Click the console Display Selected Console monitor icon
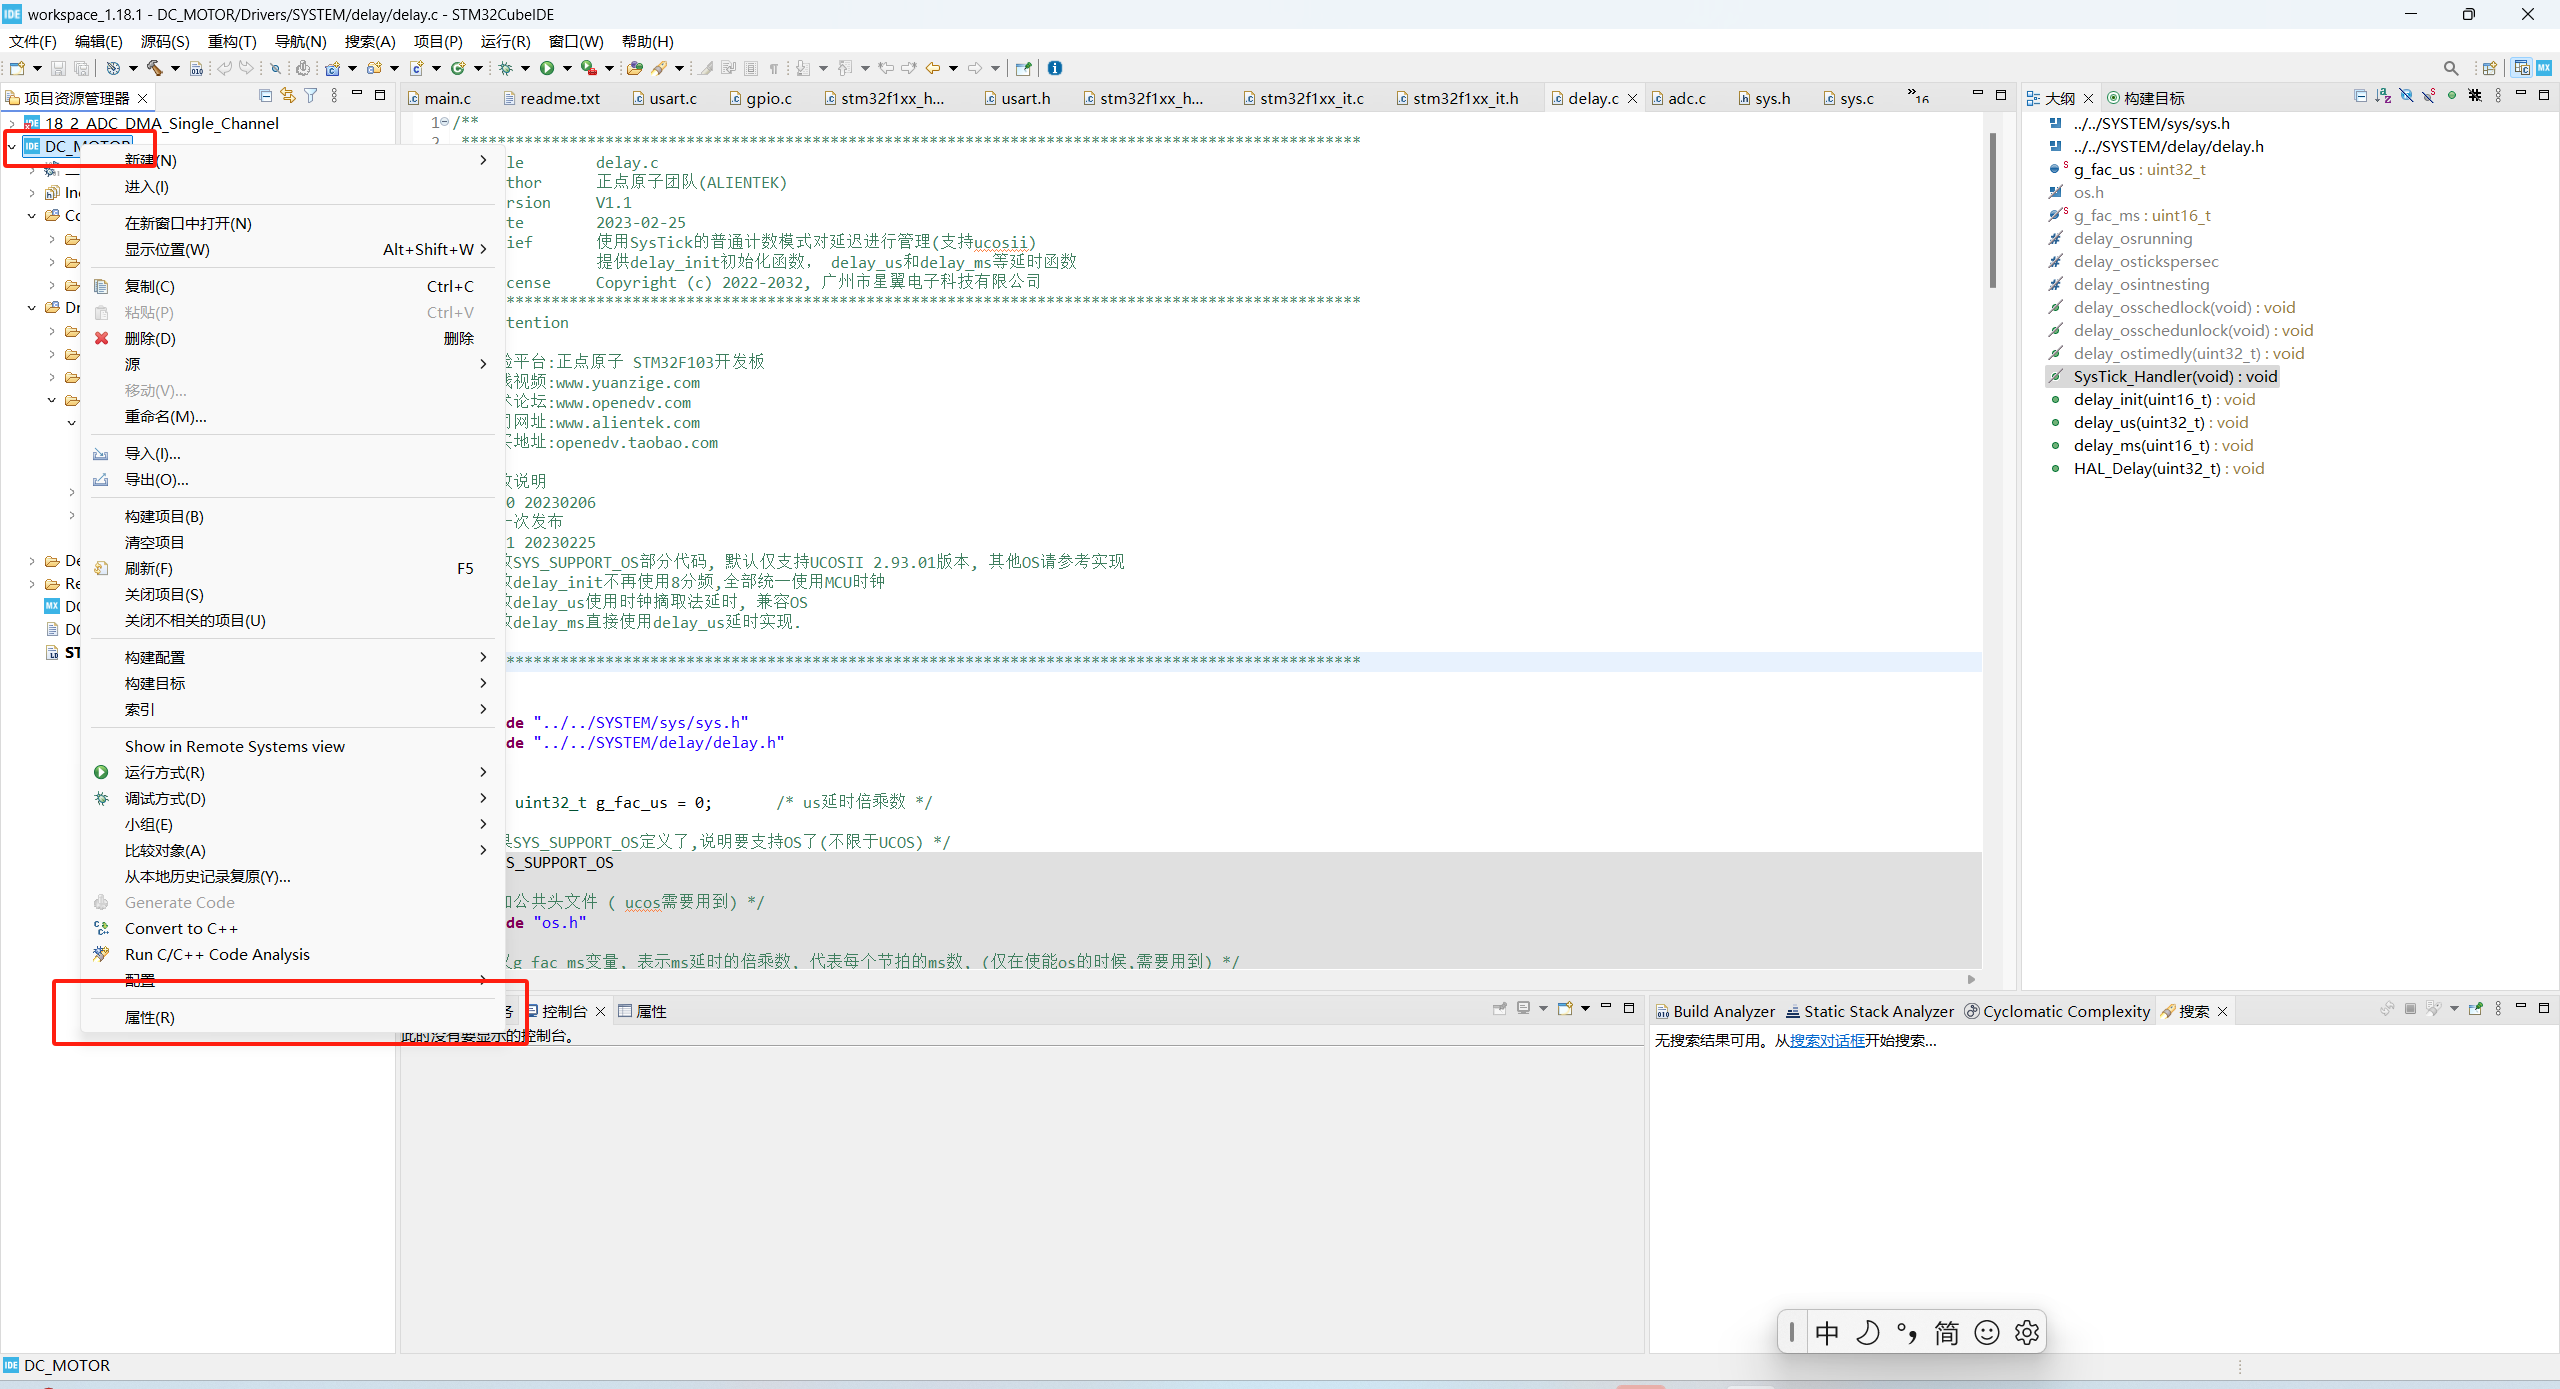The height and width of the screenshot is (1389, 2560). (1523, 1008)
